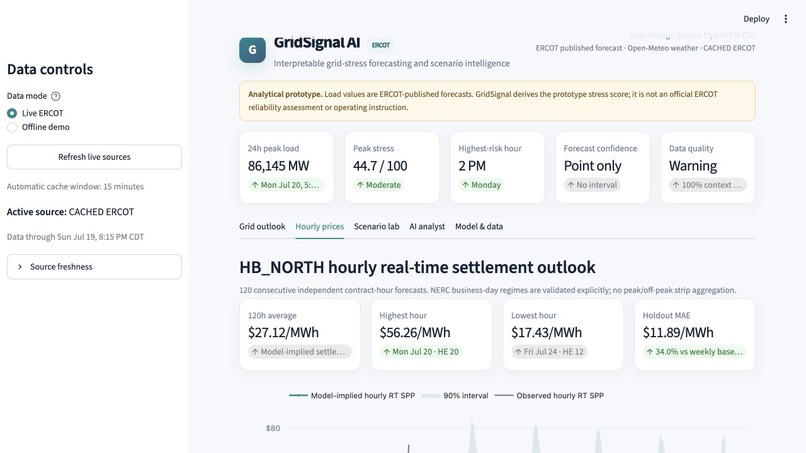Open the Model & data tab
Viewport: 806px width, 453px height.
479,226
